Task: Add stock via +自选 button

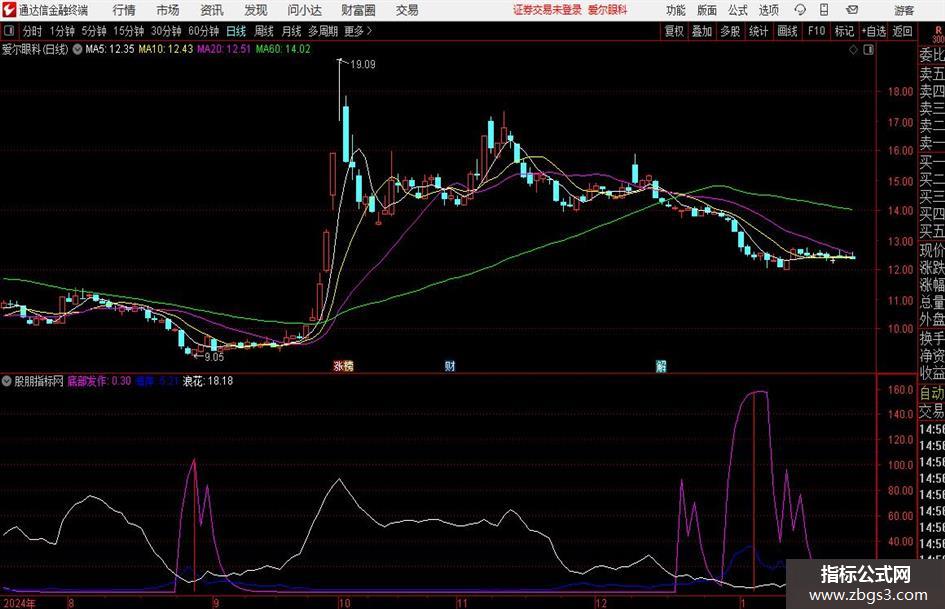Action: coord(874,31)
